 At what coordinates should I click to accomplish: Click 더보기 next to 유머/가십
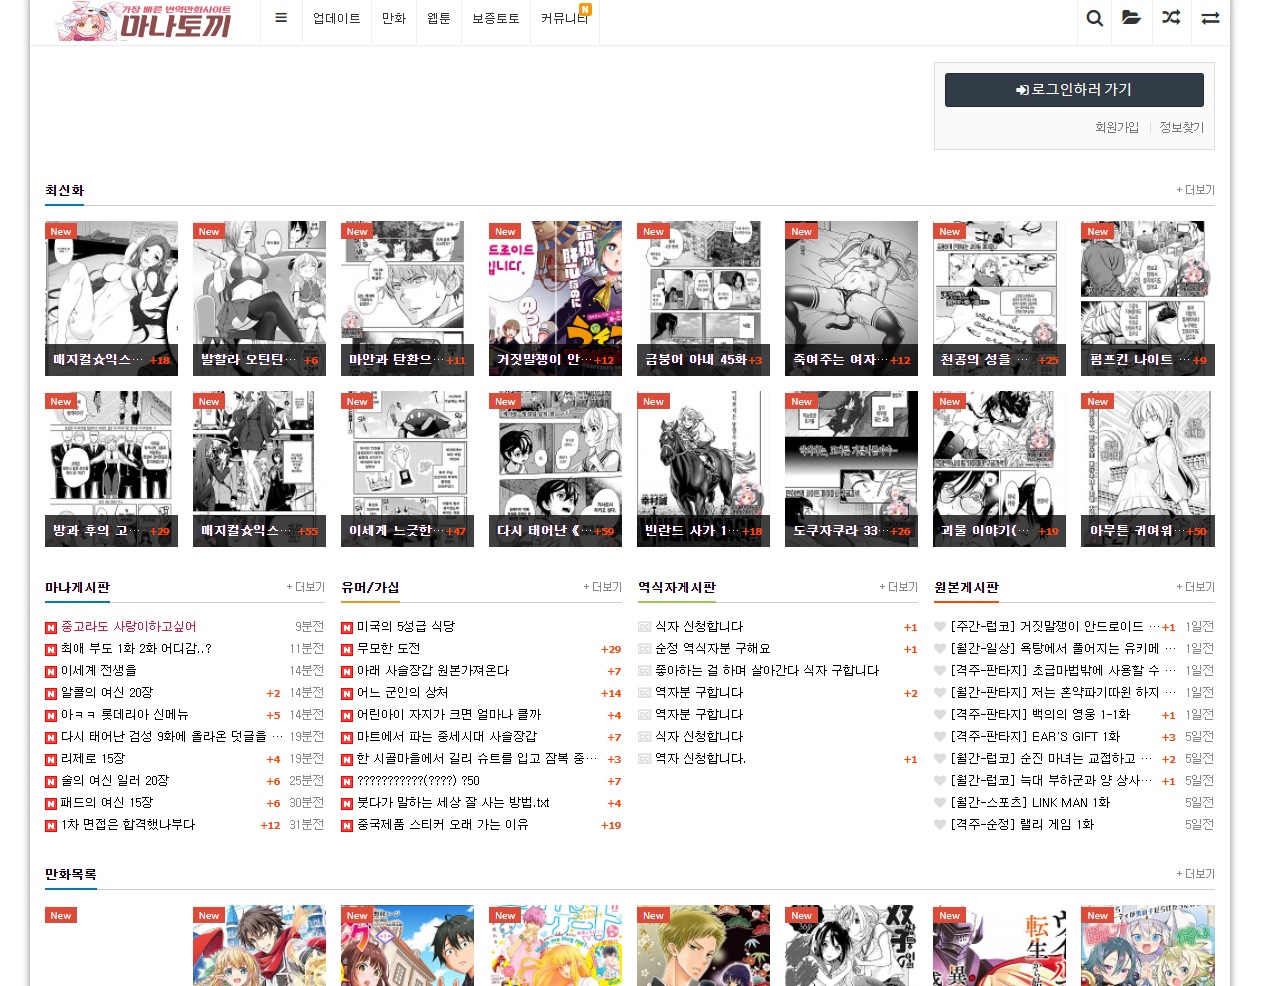(x=603, y=587)
